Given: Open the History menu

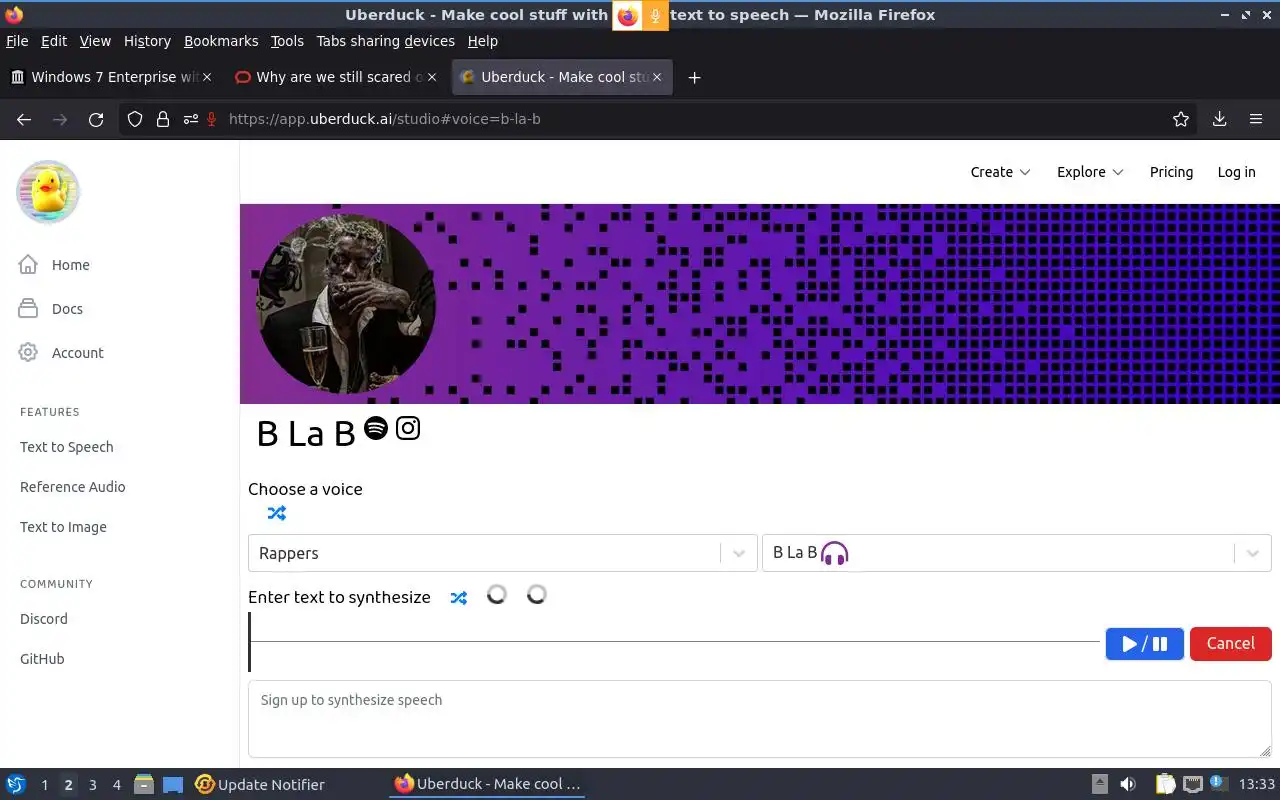Looking at the screenshot, I should pos(147,41).
